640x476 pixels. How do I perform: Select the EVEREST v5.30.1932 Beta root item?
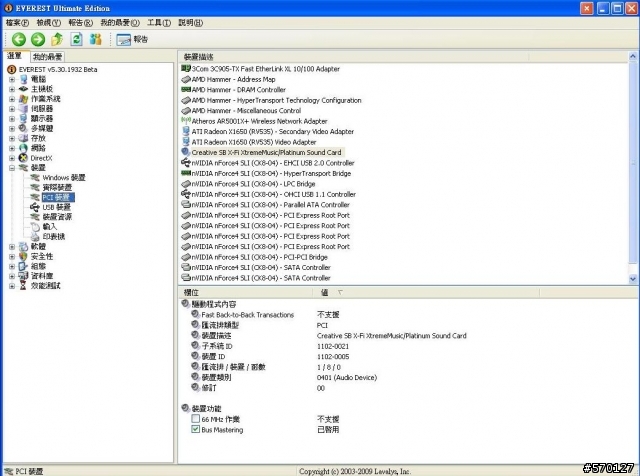click(x=58, y=69)
